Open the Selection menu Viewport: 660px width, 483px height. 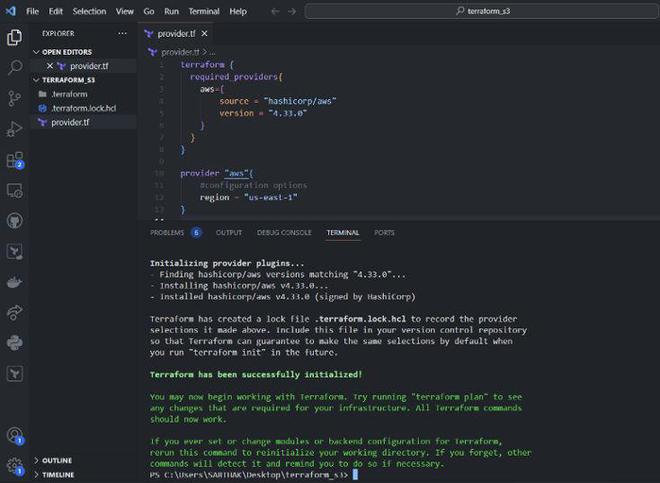(89, 11)
